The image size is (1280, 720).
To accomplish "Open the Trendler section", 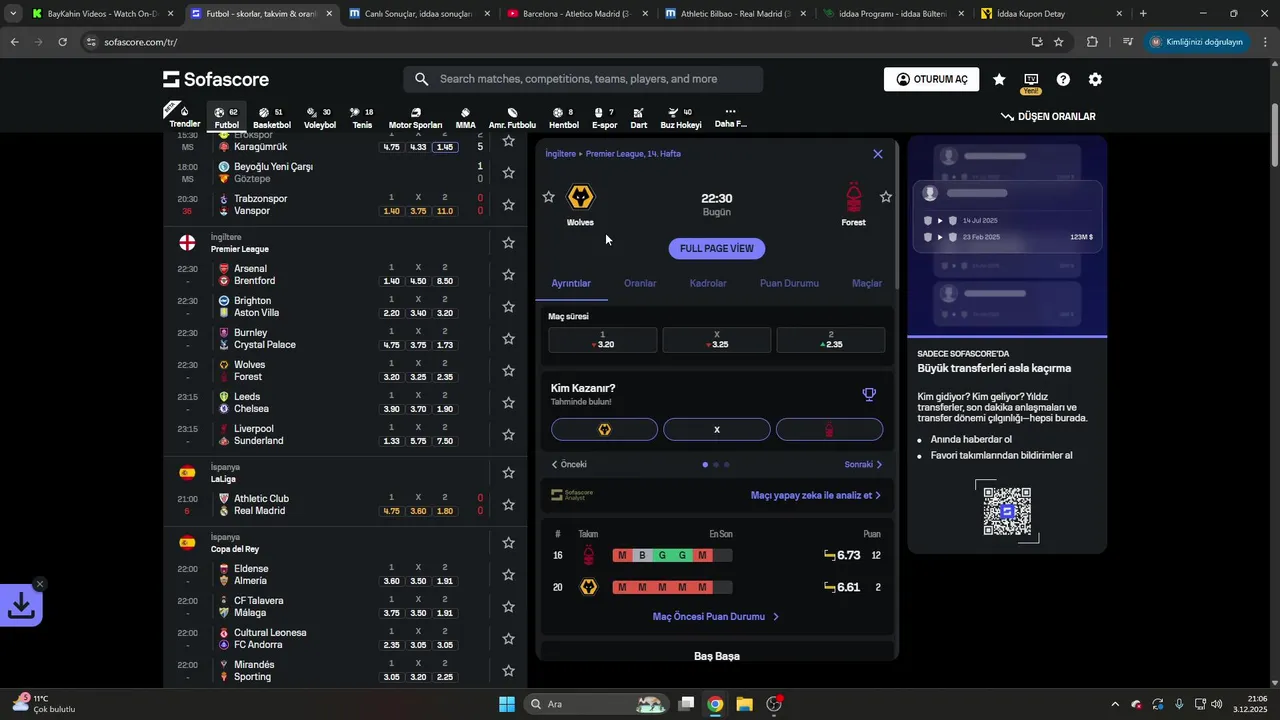I will (184, 117).
